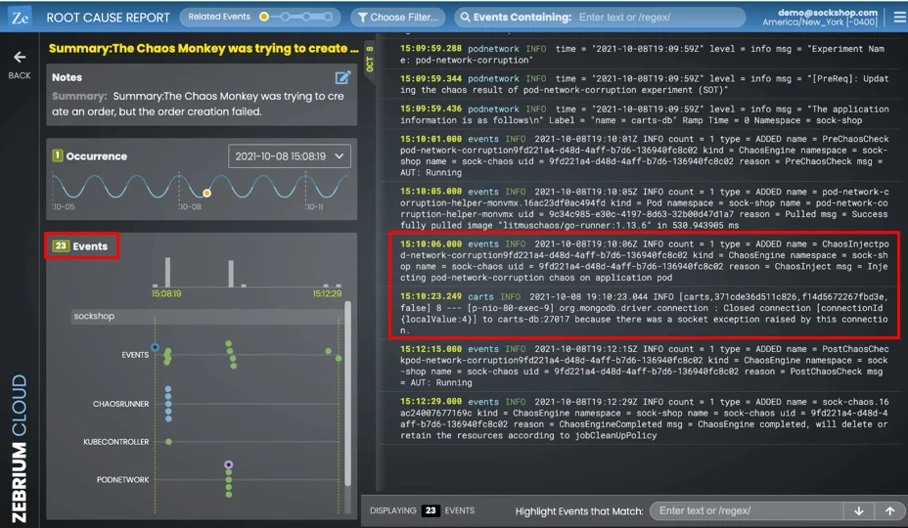Click the purple dot in PODNETWORK row

[x=229, y=464]
